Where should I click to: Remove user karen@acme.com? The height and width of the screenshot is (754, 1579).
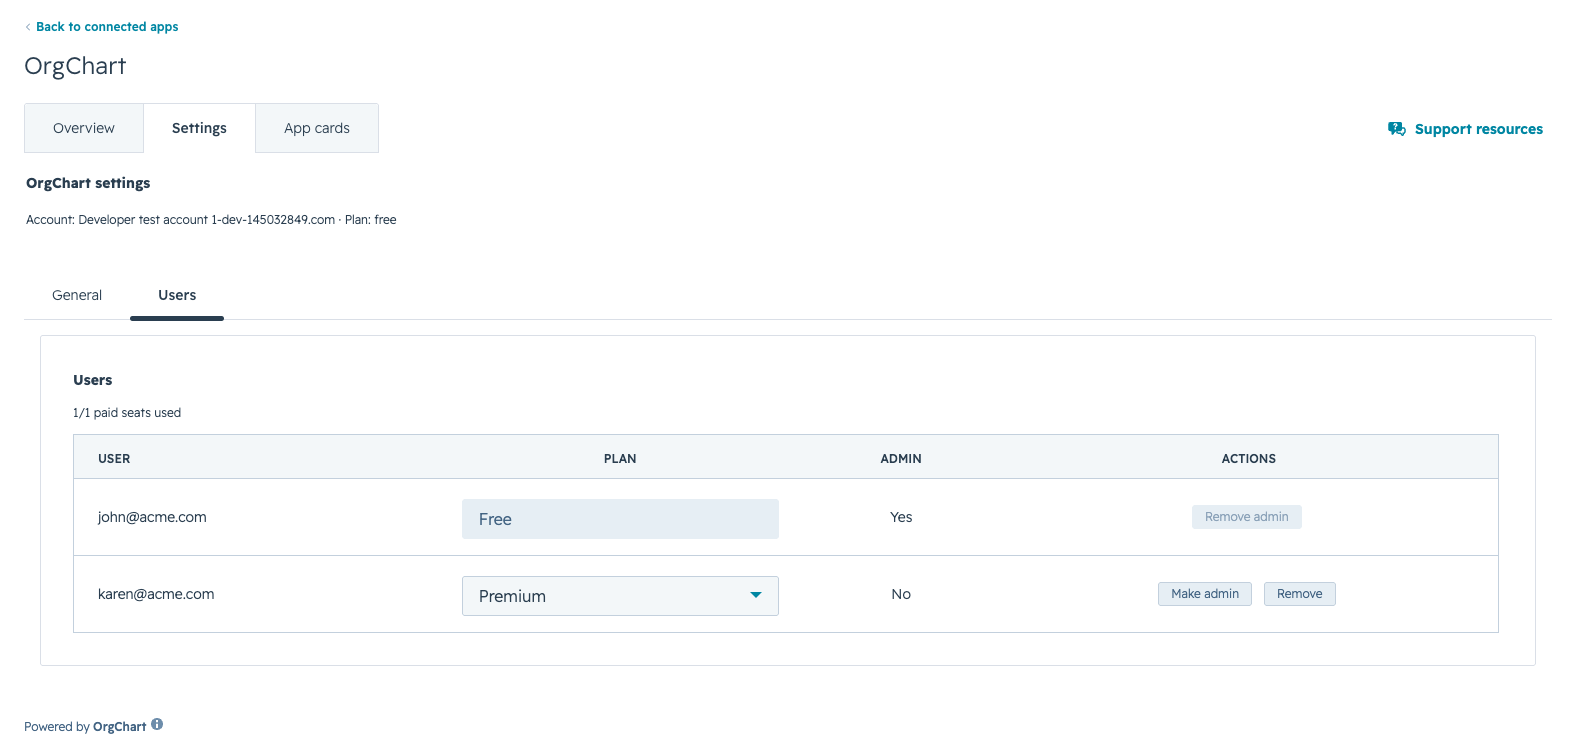click(1300, 594)
